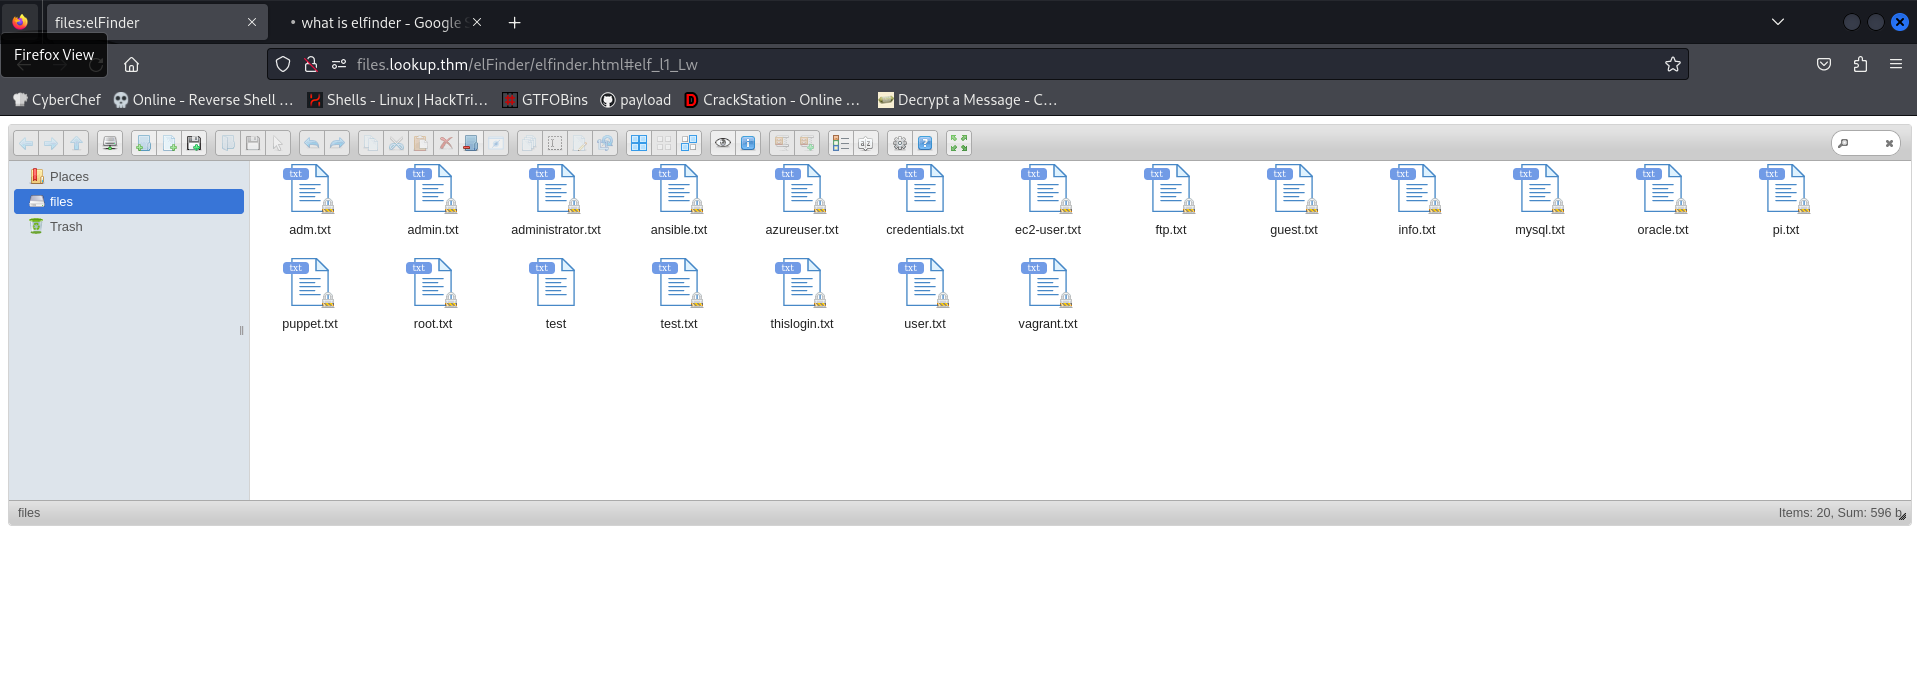
Task: Click the blue Get info icon
Action: point(748,144)
